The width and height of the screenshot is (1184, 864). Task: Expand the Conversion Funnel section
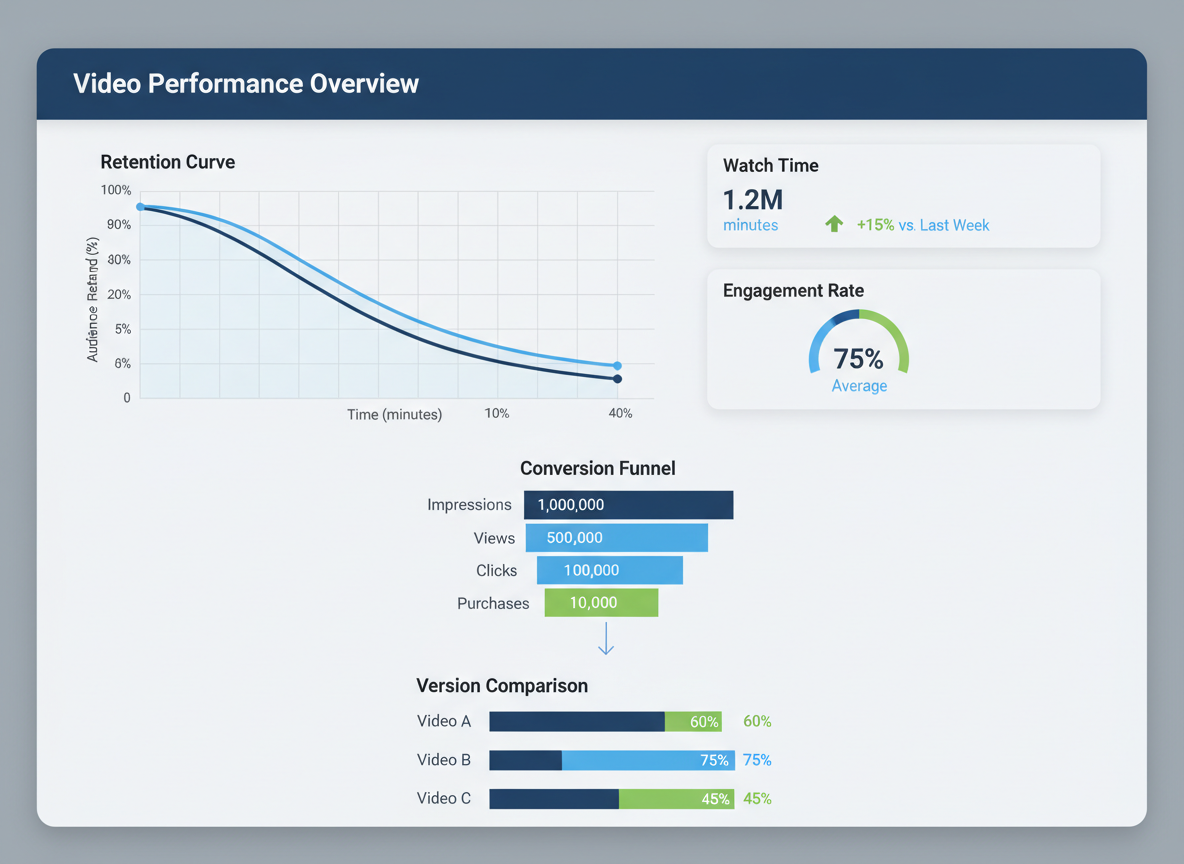(x=597, y=468)
